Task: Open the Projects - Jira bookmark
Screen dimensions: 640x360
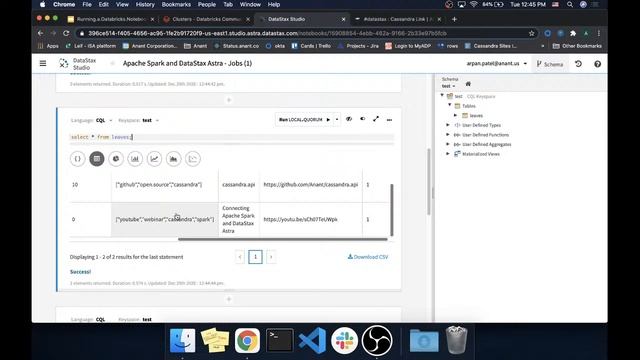Action: click(x=358, y=46)
